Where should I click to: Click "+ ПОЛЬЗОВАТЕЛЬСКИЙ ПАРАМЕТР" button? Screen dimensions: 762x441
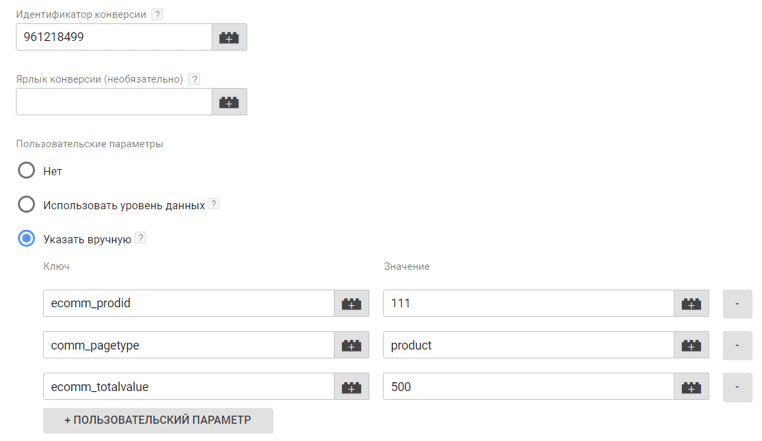coord(158,420)
